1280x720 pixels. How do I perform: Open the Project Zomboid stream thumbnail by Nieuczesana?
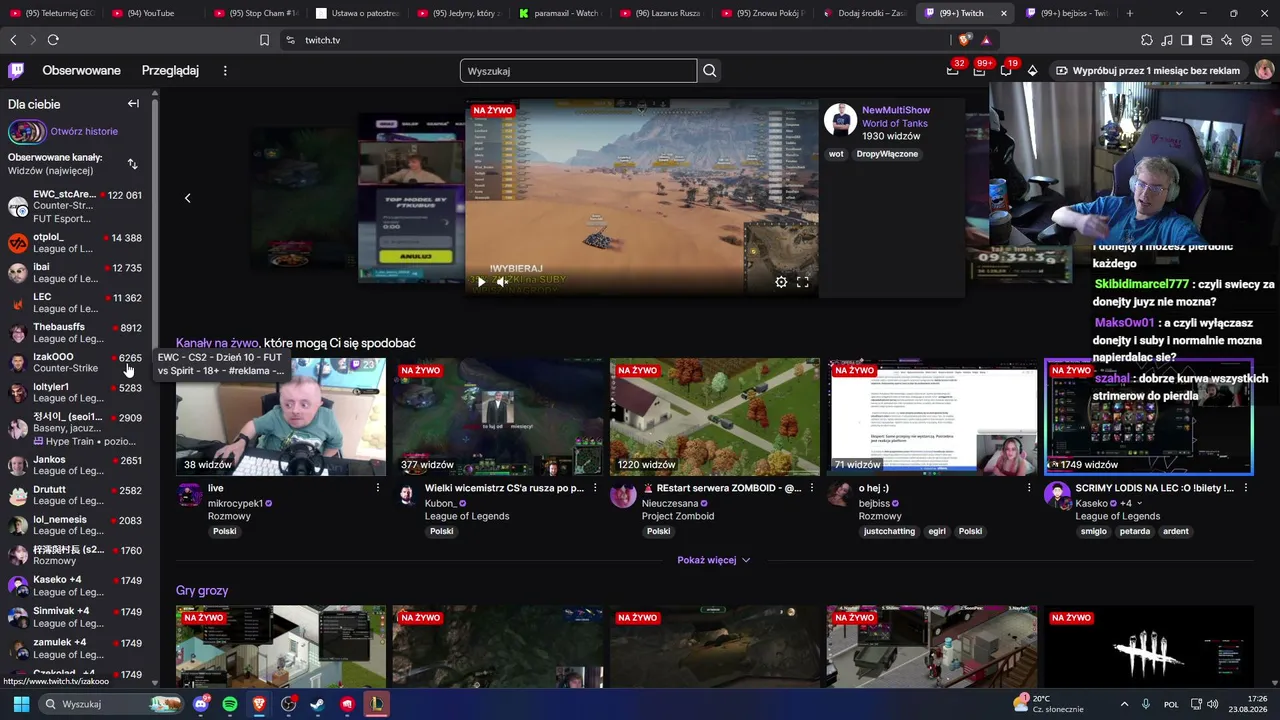(715, 417)
